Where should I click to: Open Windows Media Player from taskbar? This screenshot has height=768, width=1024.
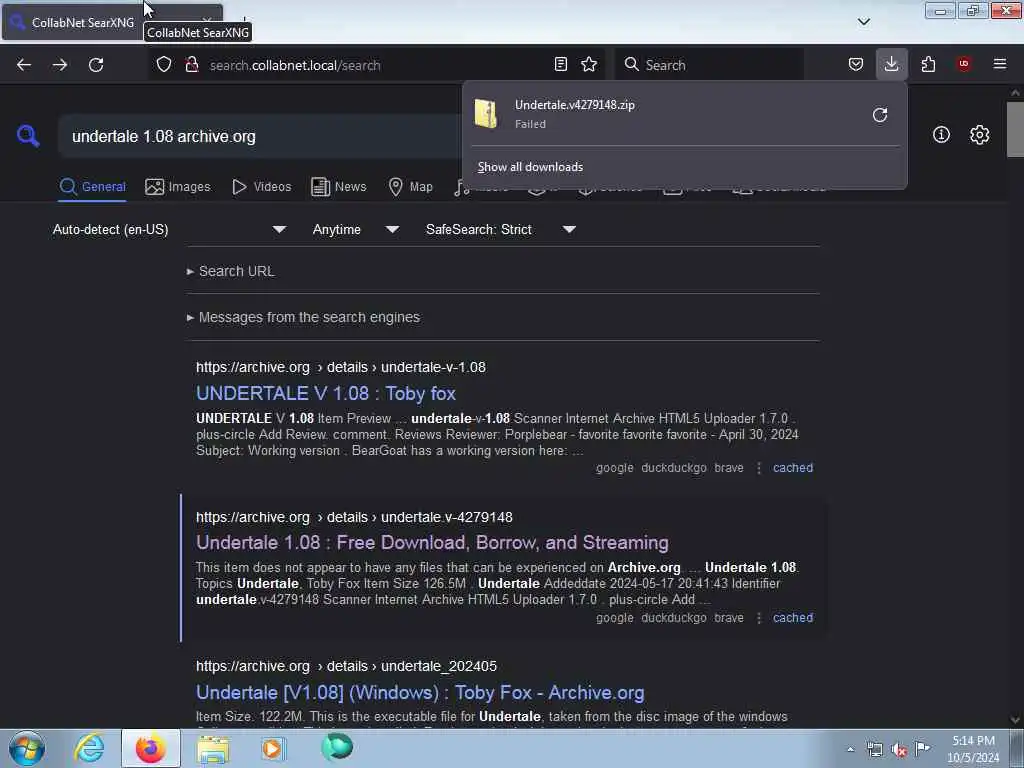click(x=273, y=748)
